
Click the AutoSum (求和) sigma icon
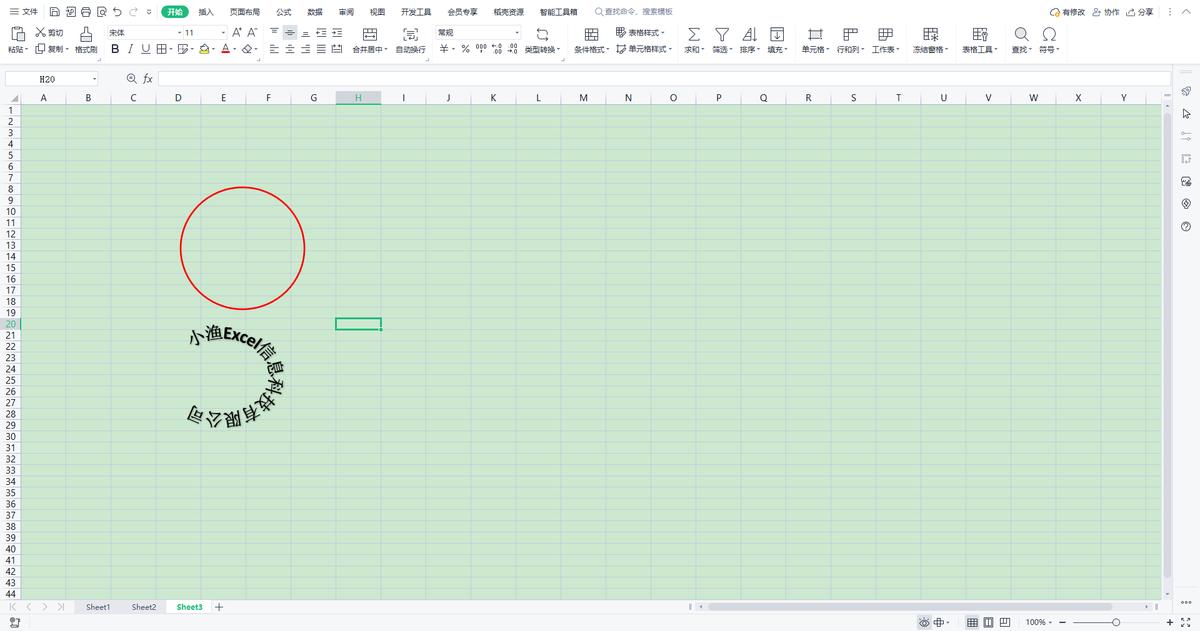tap(694, 34)
